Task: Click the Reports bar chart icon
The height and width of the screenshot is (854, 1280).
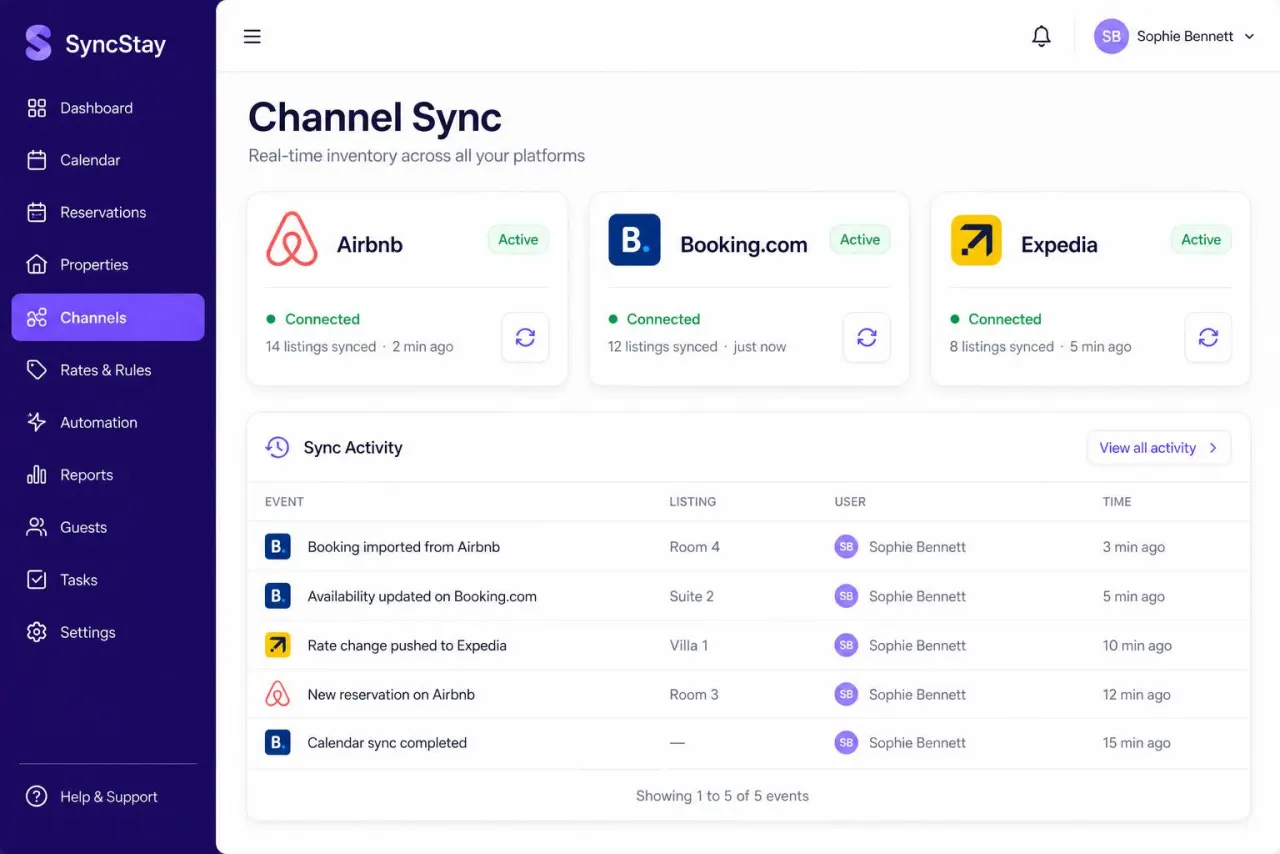Action: [37, 475]
